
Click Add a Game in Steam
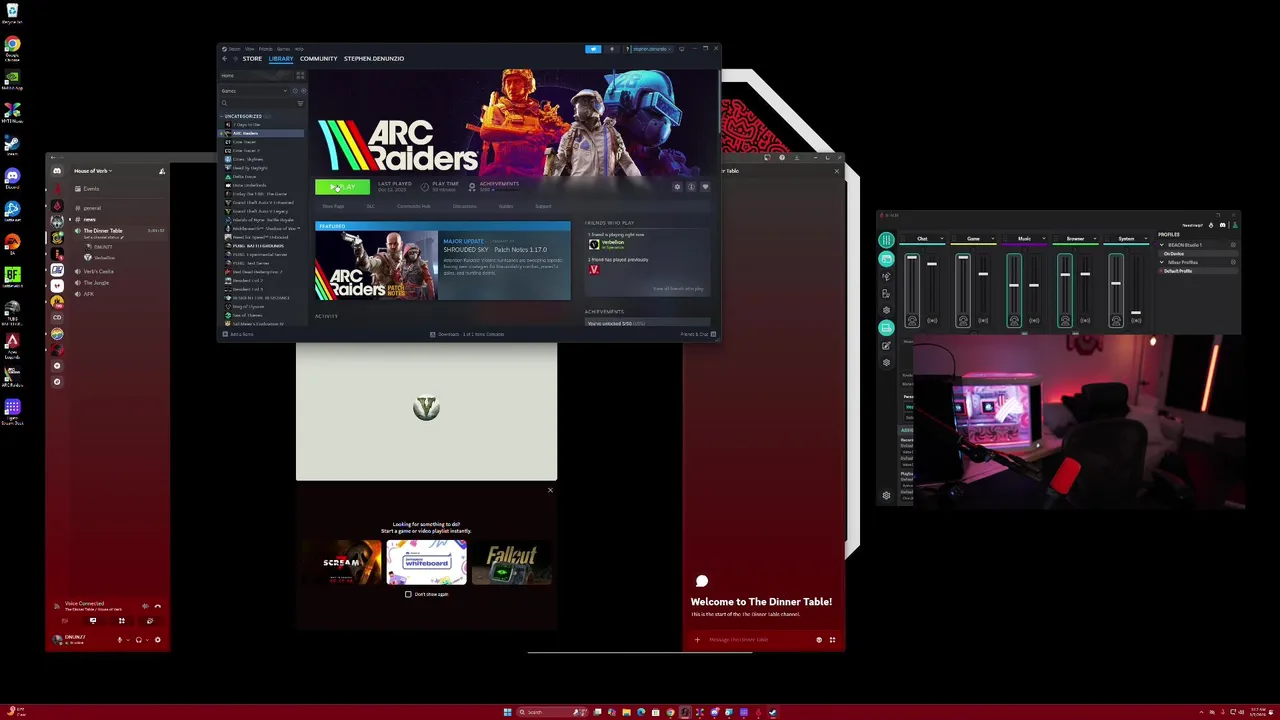pyautogui.click(x=238, y=334)
